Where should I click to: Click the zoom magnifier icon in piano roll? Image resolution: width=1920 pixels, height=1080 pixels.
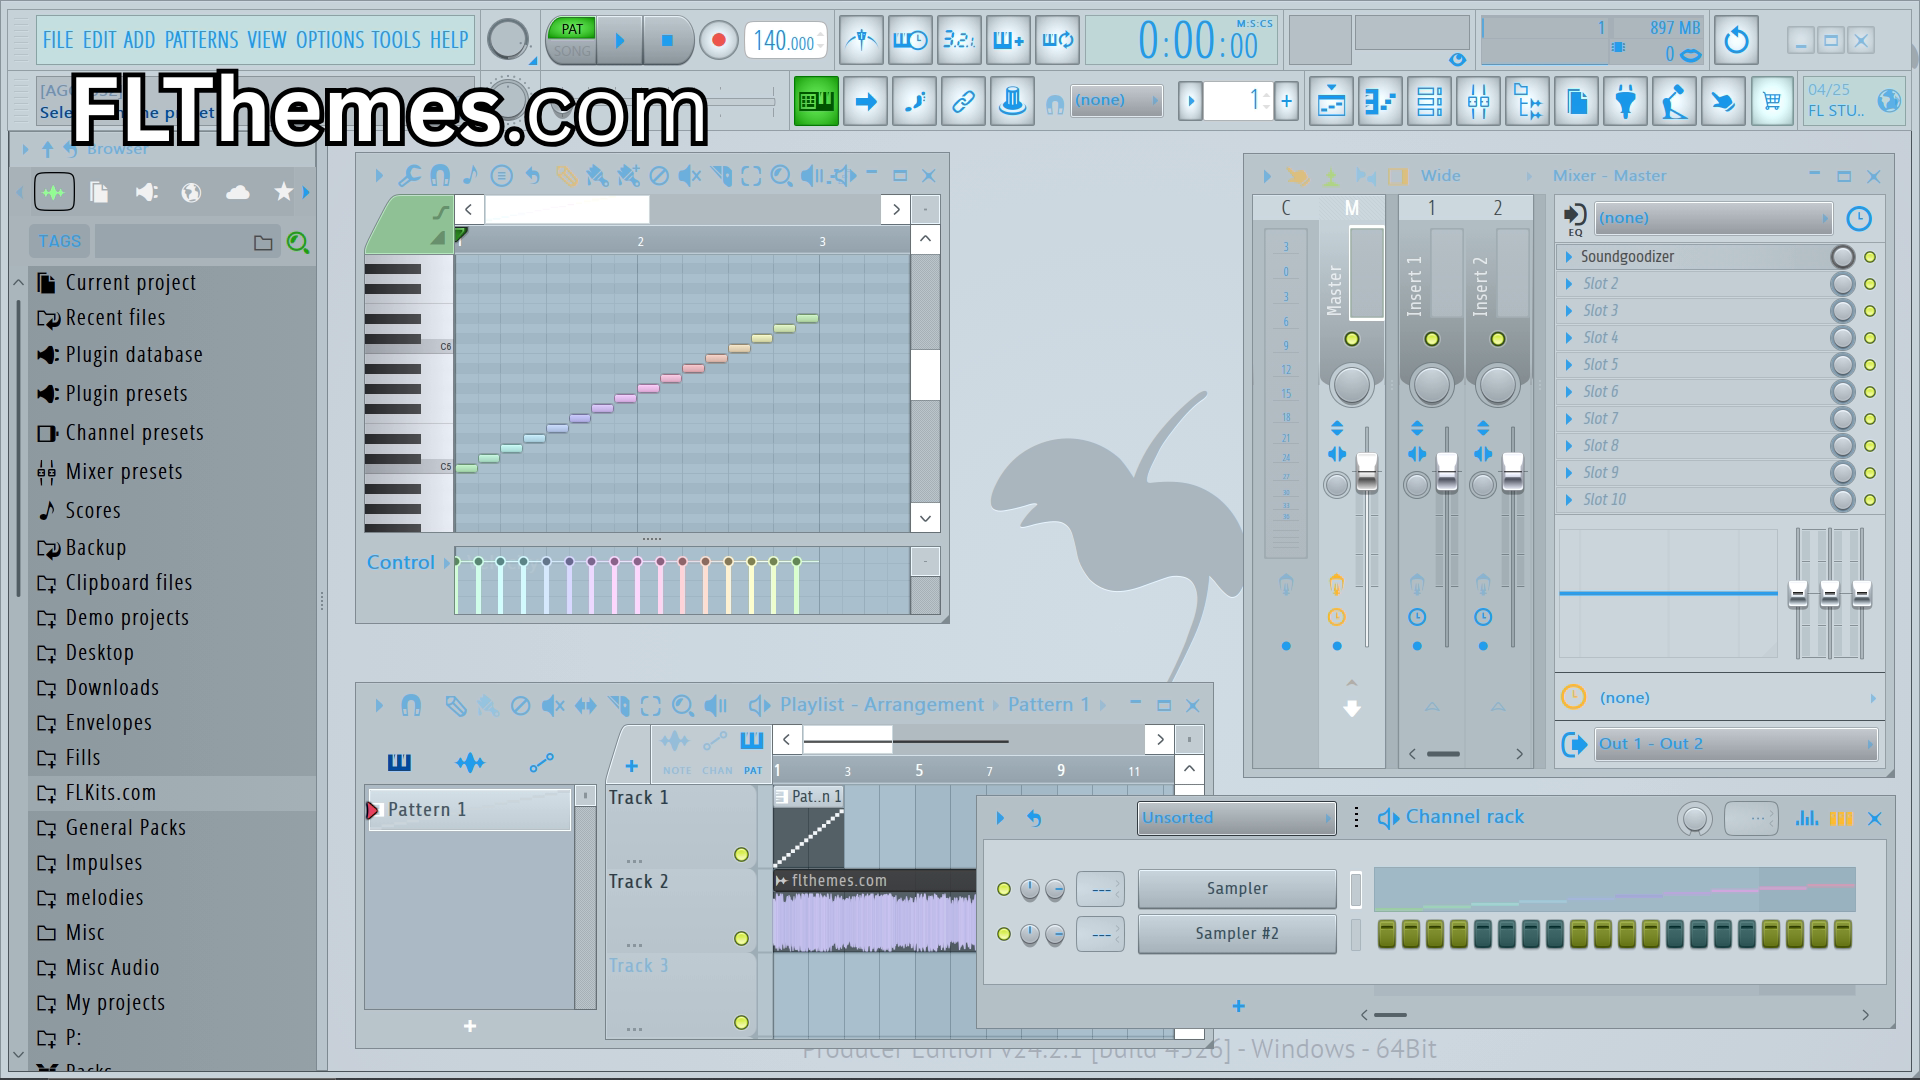[781, 176]
